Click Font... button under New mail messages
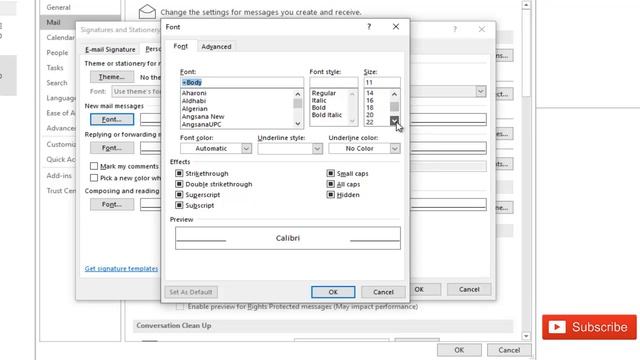Image resolution: width=640 pixels, height=360 pixels. [x=112, y=120]
